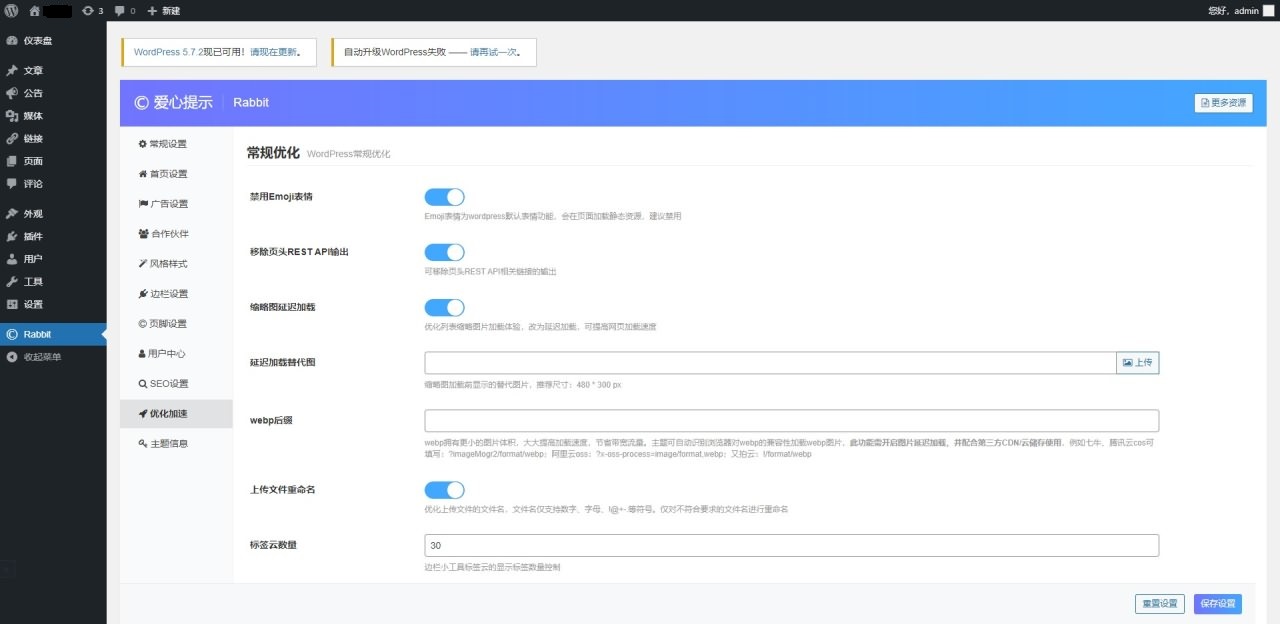This screenshot has height=624, width=1280.
Task: Open updates indicator showing 3
Action: tap(92, 10)
